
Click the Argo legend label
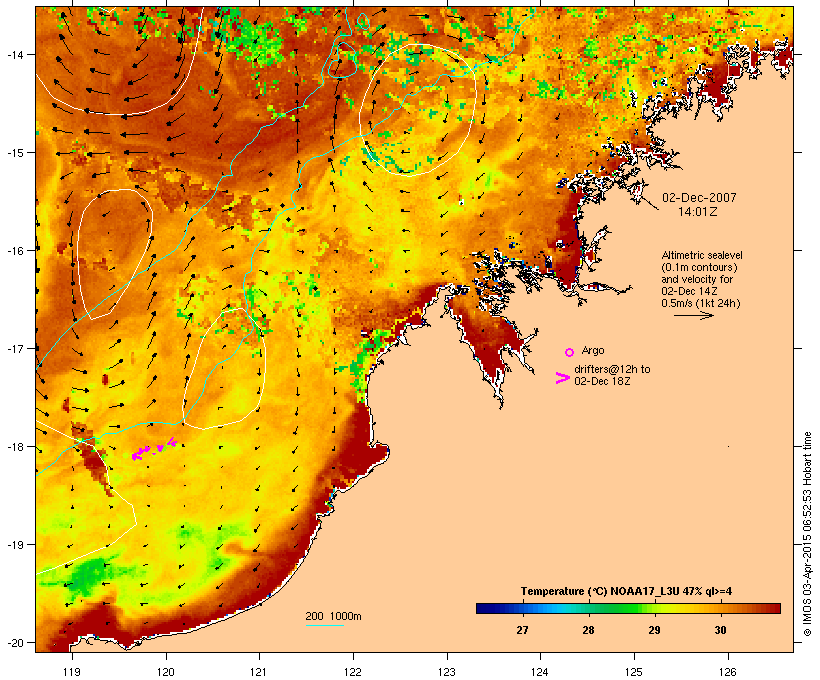click(593, 350)
